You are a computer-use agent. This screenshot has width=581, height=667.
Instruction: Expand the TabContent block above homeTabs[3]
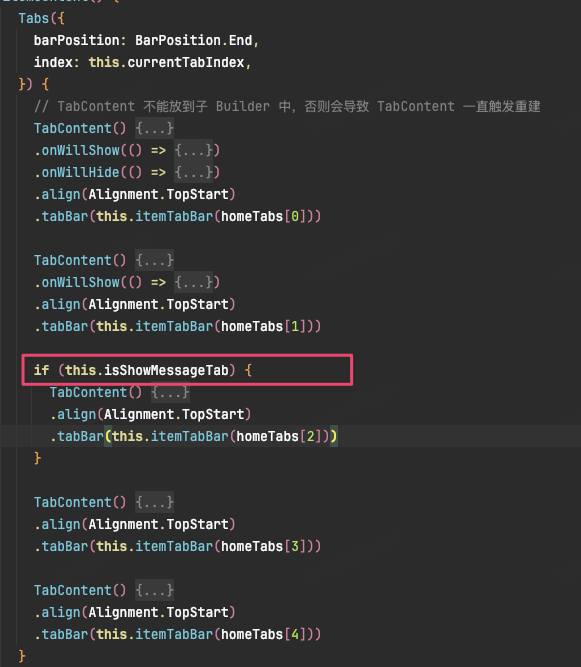154,502
